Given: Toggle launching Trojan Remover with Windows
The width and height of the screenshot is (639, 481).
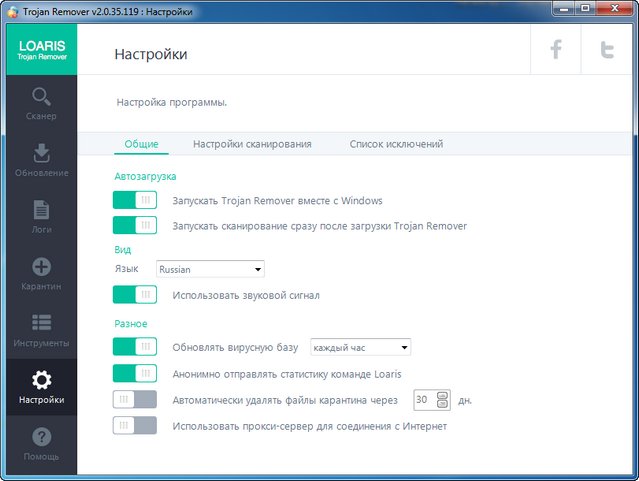Looking at the screenshot, I should (135, 200).
